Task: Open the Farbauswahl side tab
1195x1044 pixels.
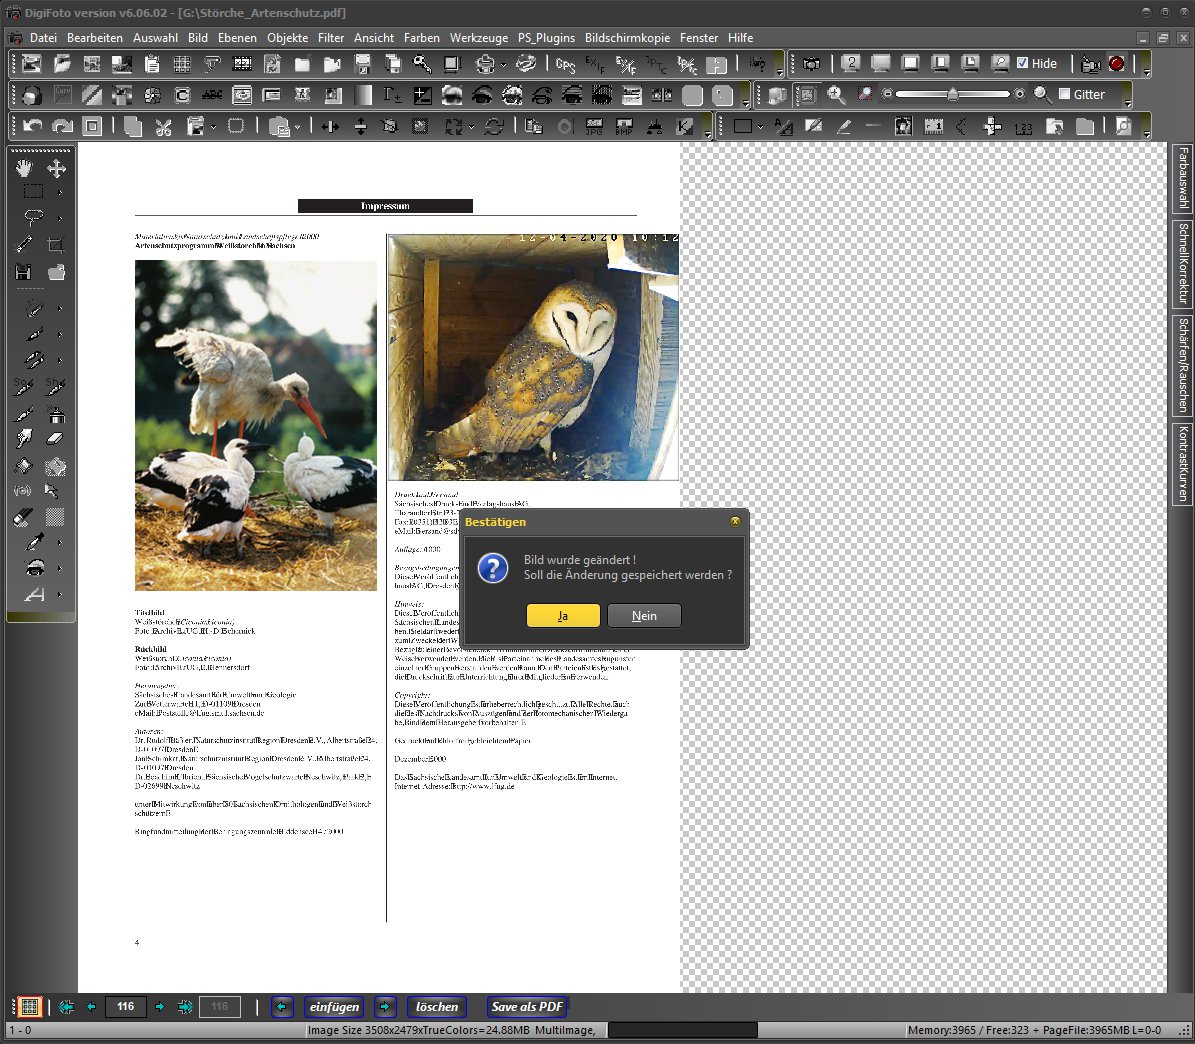Action: point(1183,177)
